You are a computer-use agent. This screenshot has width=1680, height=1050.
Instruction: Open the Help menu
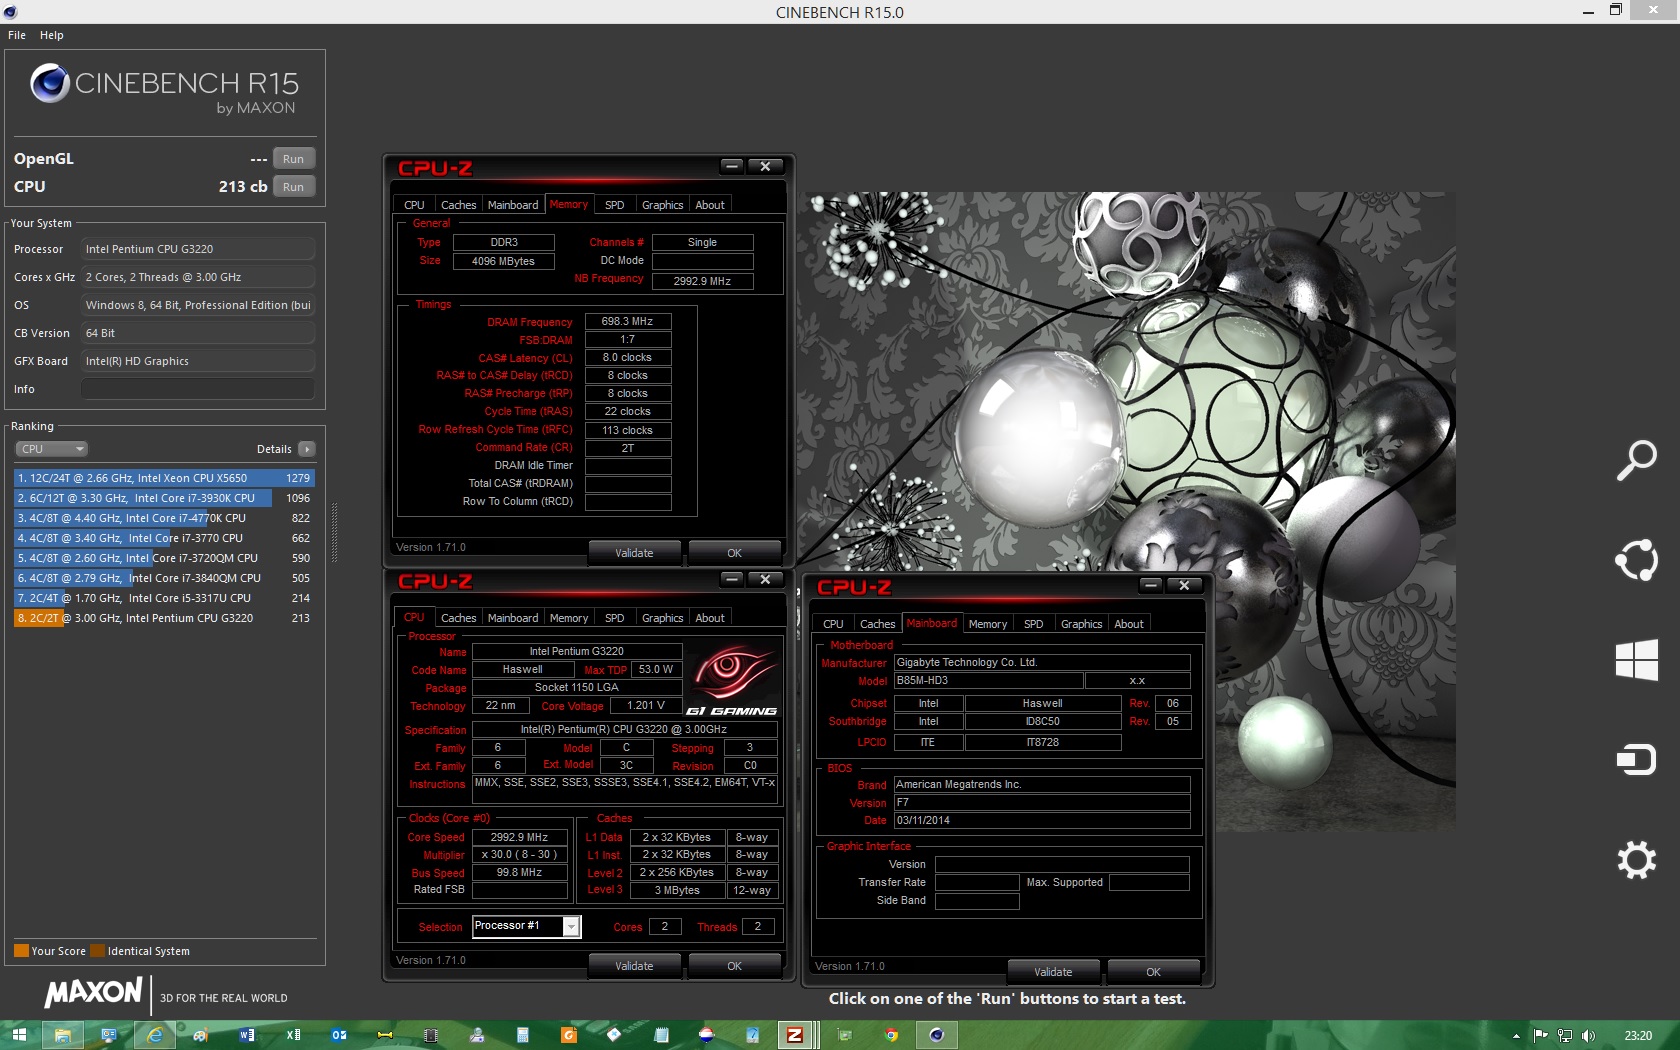coord(52,35)
